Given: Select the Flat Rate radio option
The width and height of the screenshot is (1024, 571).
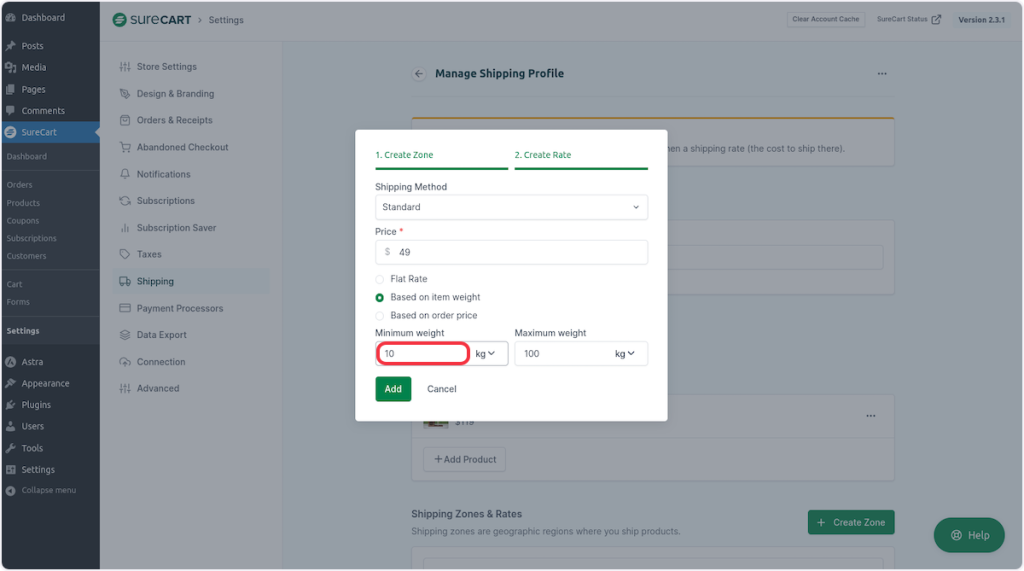Looking at the screenshot, I should (380, 279).
